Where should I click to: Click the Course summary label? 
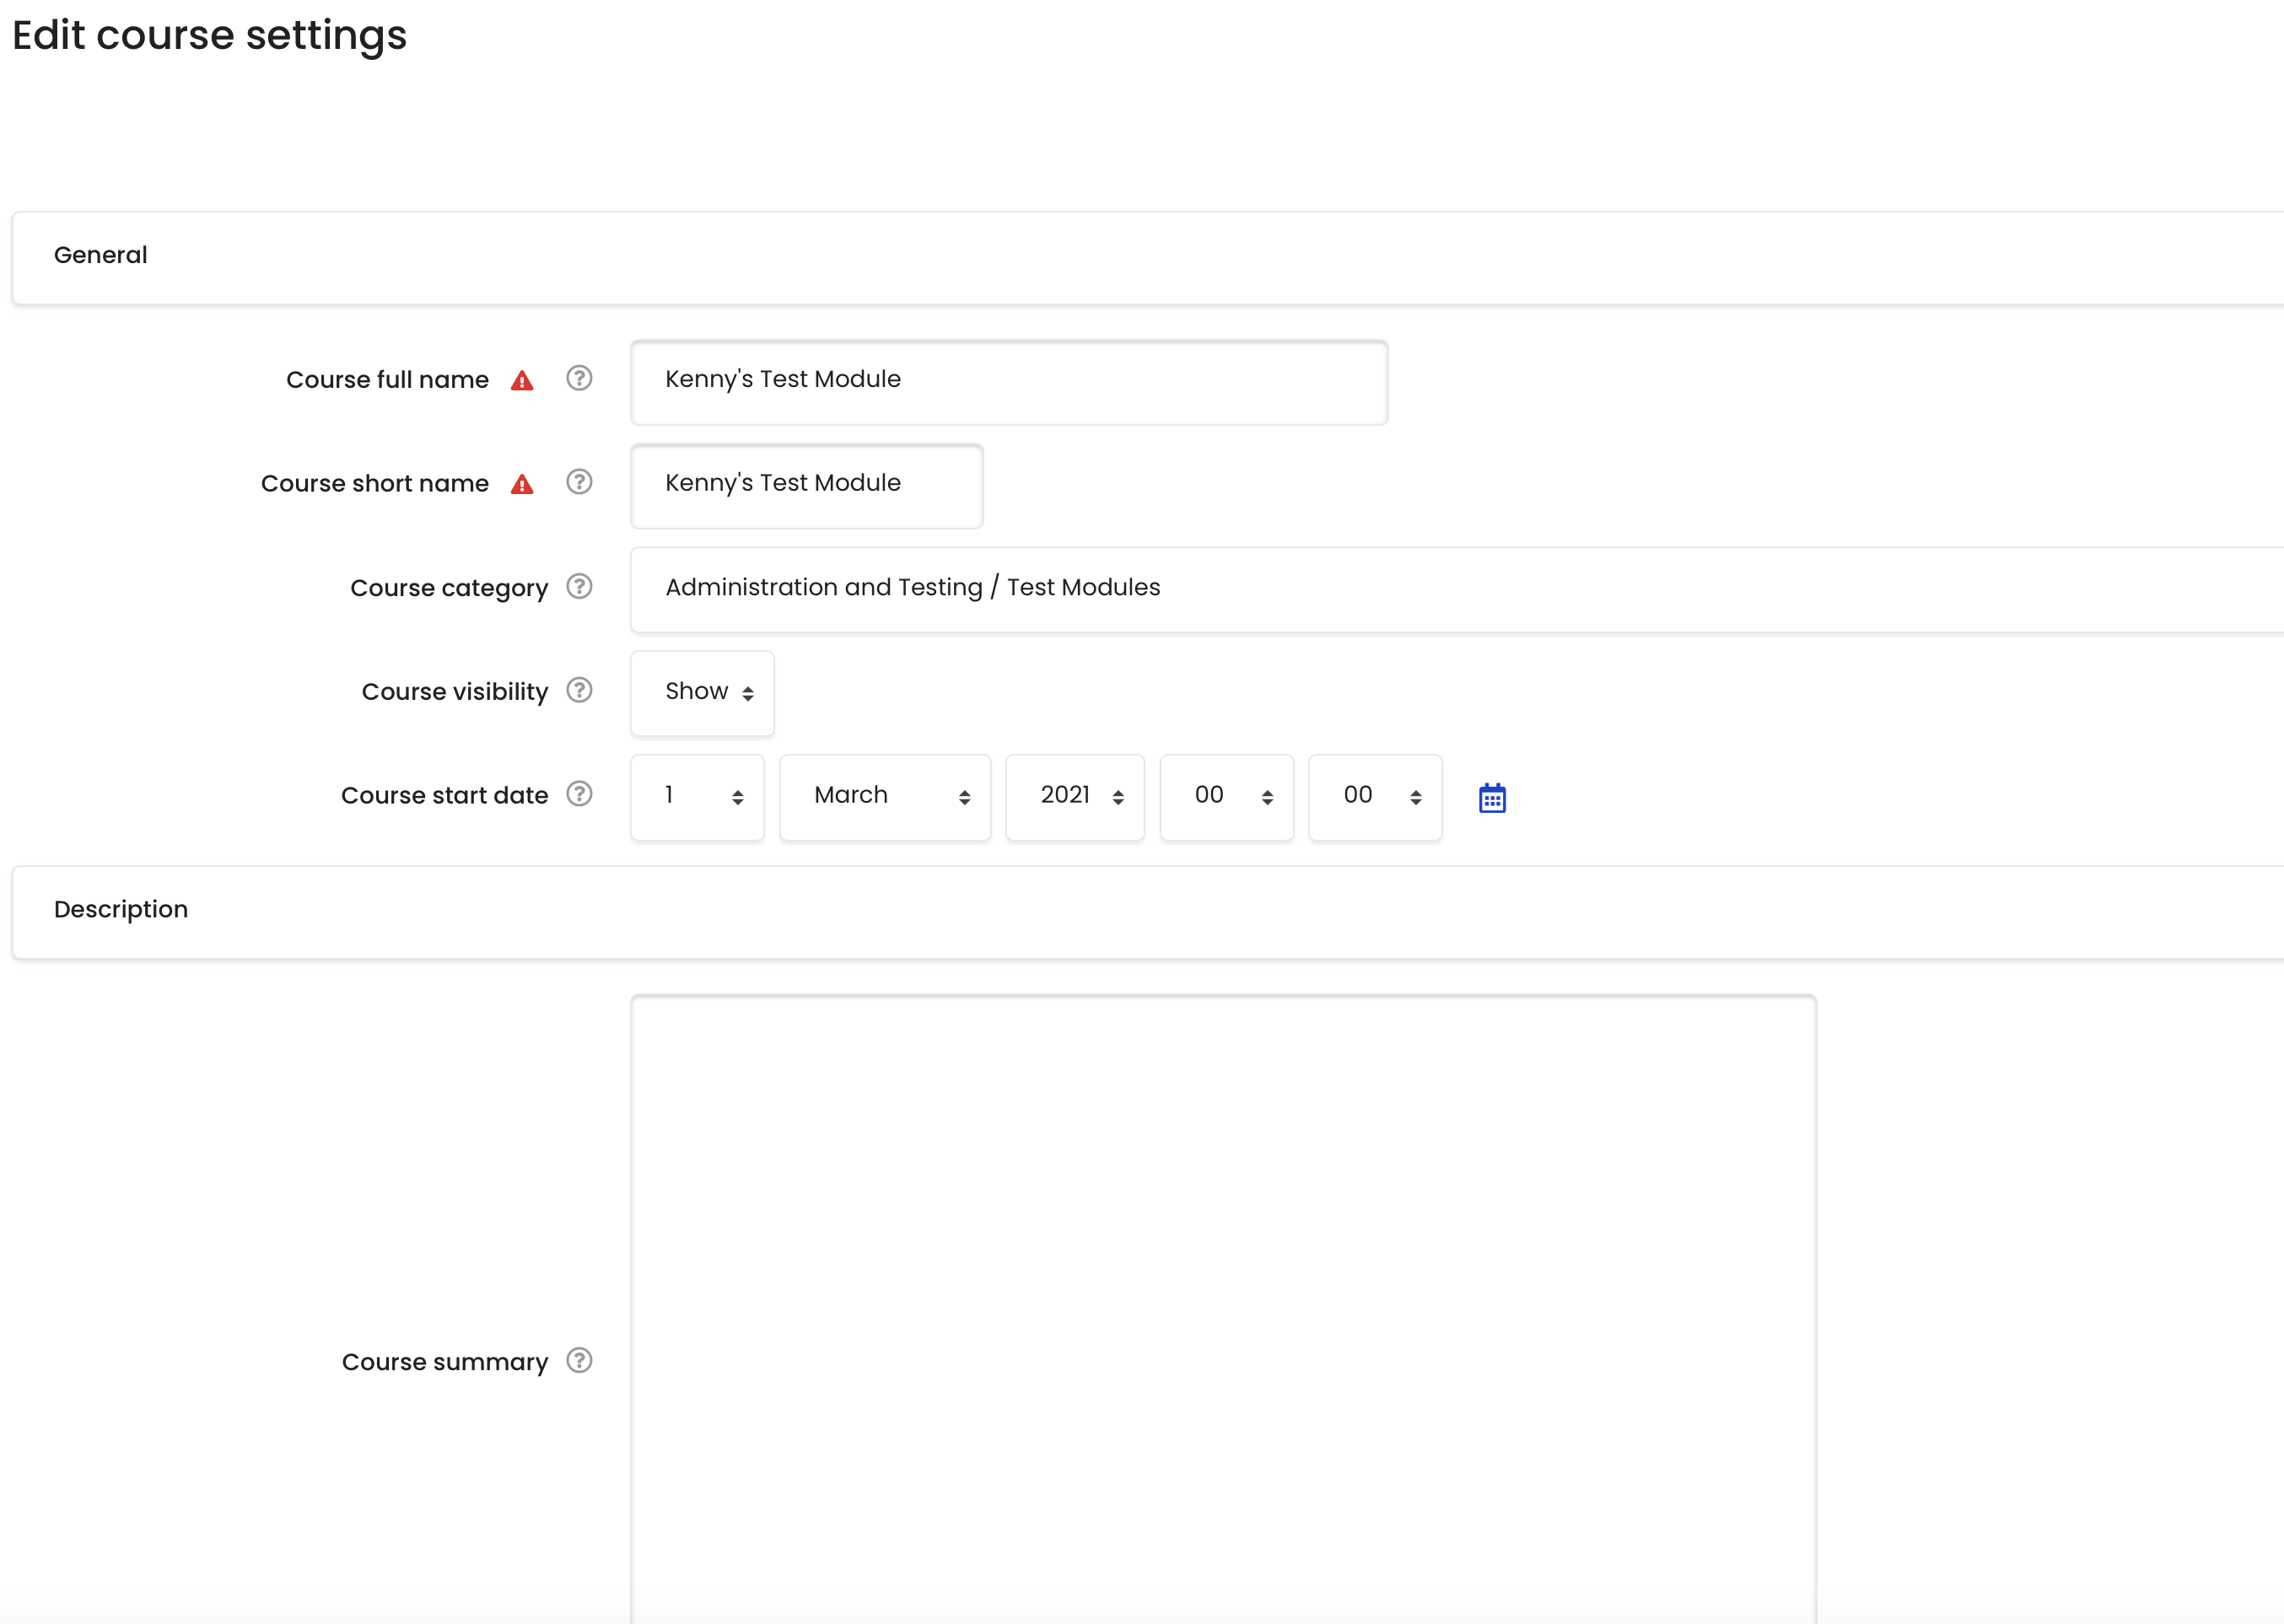445,1362
